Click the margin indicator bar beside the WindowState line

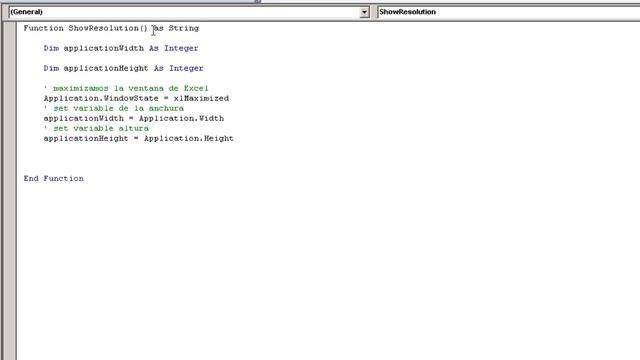tap(10, 98)
